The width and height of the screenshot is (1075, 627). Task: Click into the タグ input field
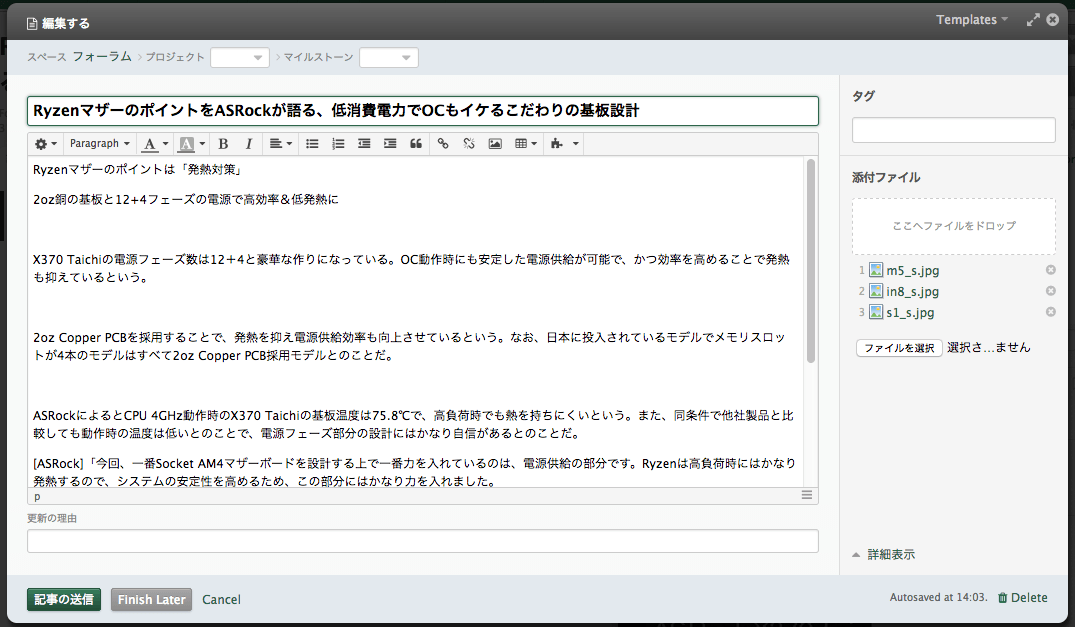[954, 130]
